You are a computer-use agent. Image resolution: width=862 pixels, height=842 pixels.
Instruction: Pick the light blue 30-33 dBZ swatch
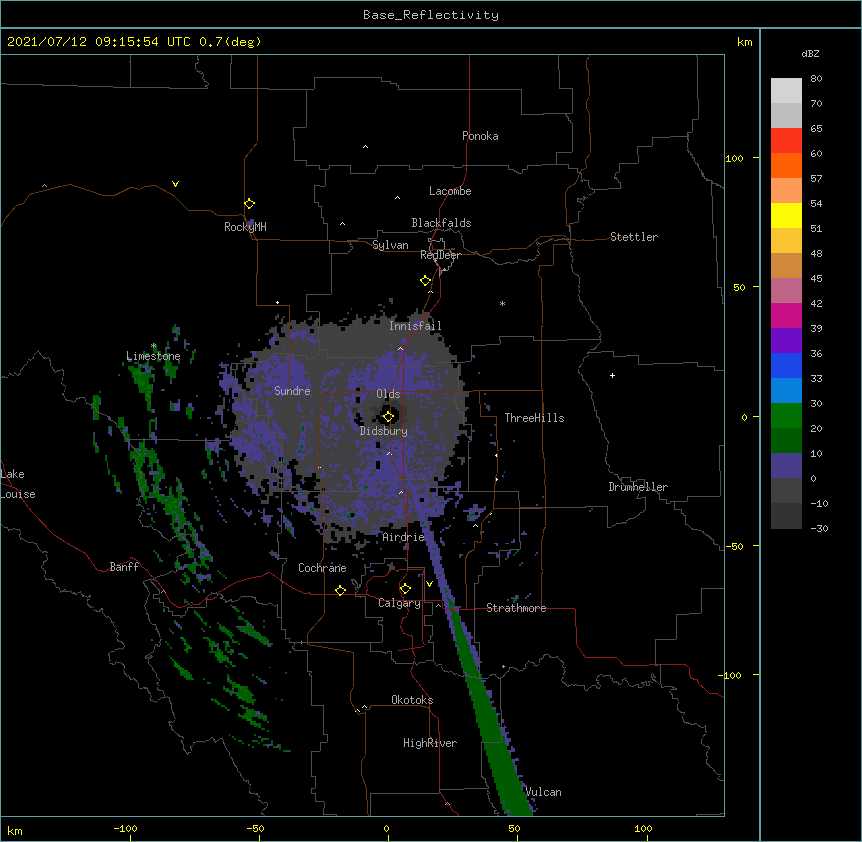(x=786, y=391)
